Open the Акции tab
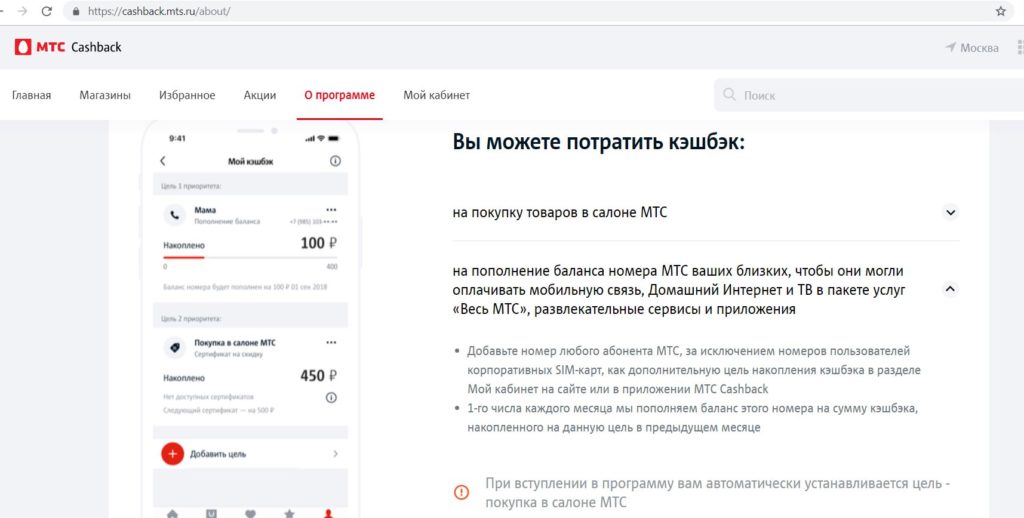 [260, 95]
